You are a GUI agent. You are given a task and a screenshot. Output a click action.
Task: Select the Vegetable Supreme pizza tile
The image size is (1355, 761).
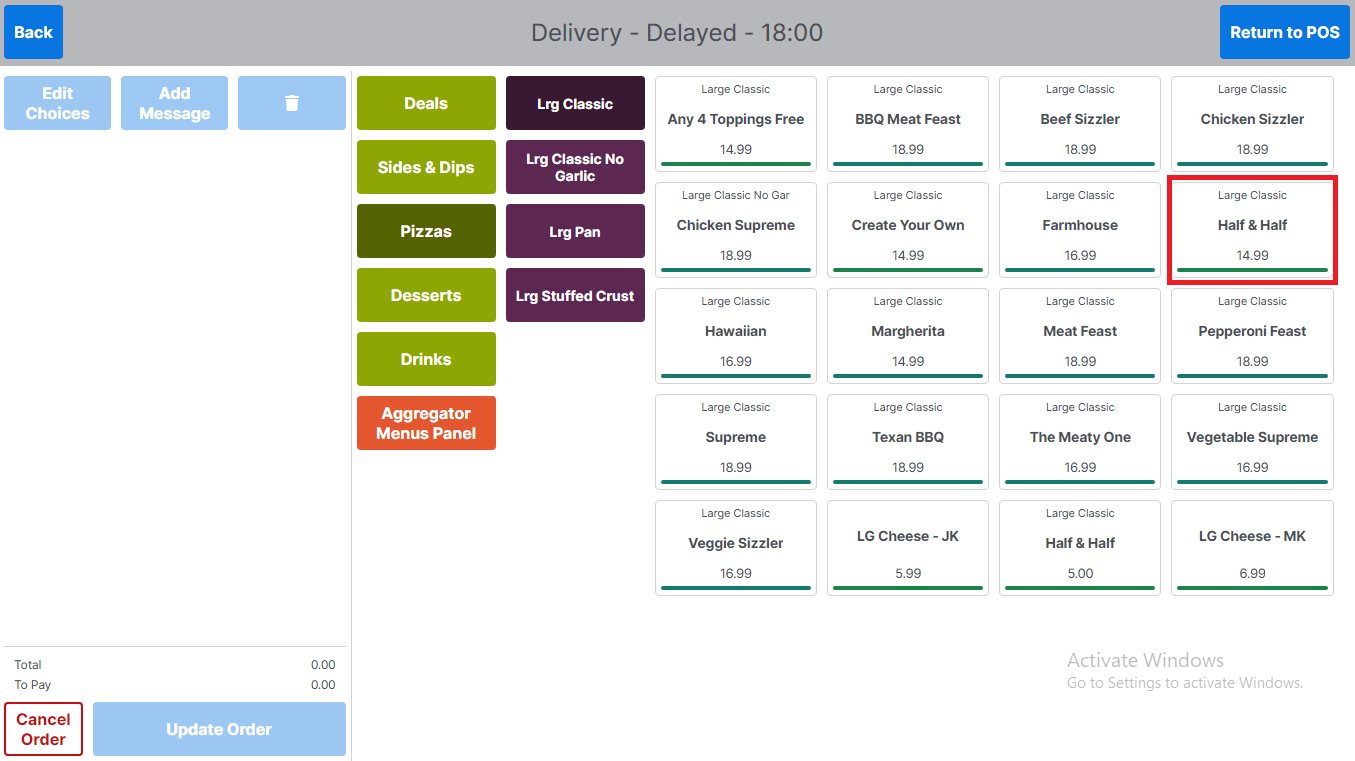(x=1252, y=442)
